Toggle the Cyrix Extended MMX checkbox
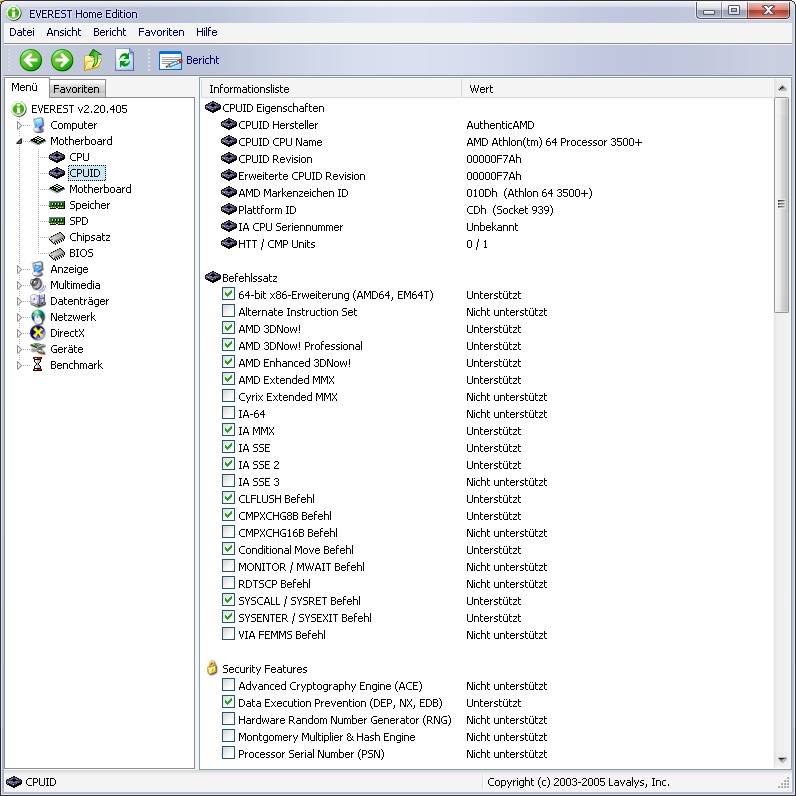796x796 pixels. point(228,396)
